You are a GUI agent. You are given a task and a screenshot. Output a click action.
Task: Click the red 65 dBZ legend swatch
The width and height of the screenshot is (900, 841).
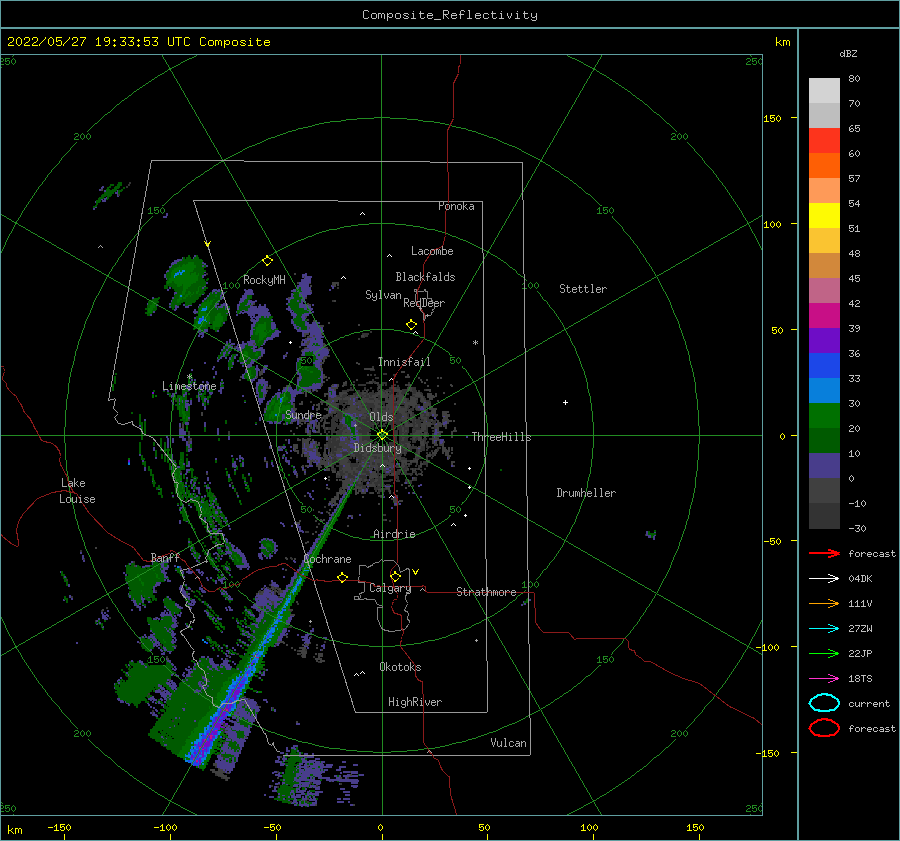click(824, 140)
